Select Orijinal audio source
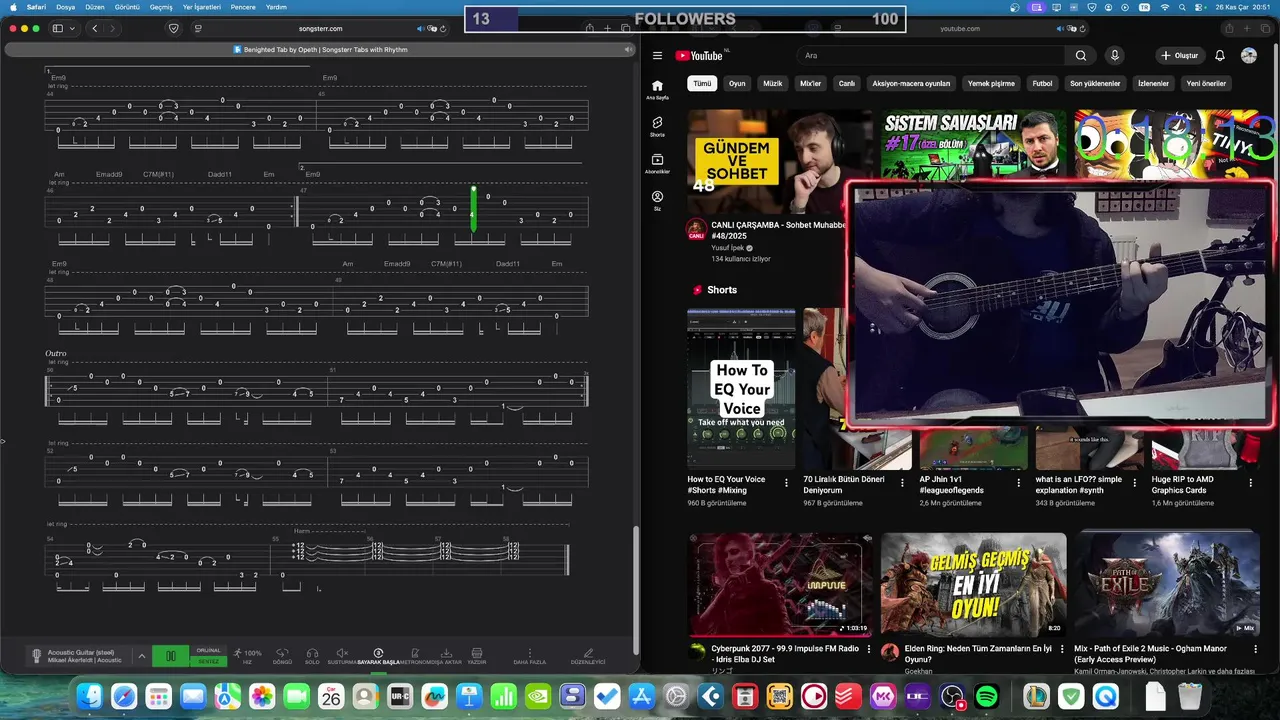Image resolution: width=1280 pixels, height=720 pixels. pos(208,650)
